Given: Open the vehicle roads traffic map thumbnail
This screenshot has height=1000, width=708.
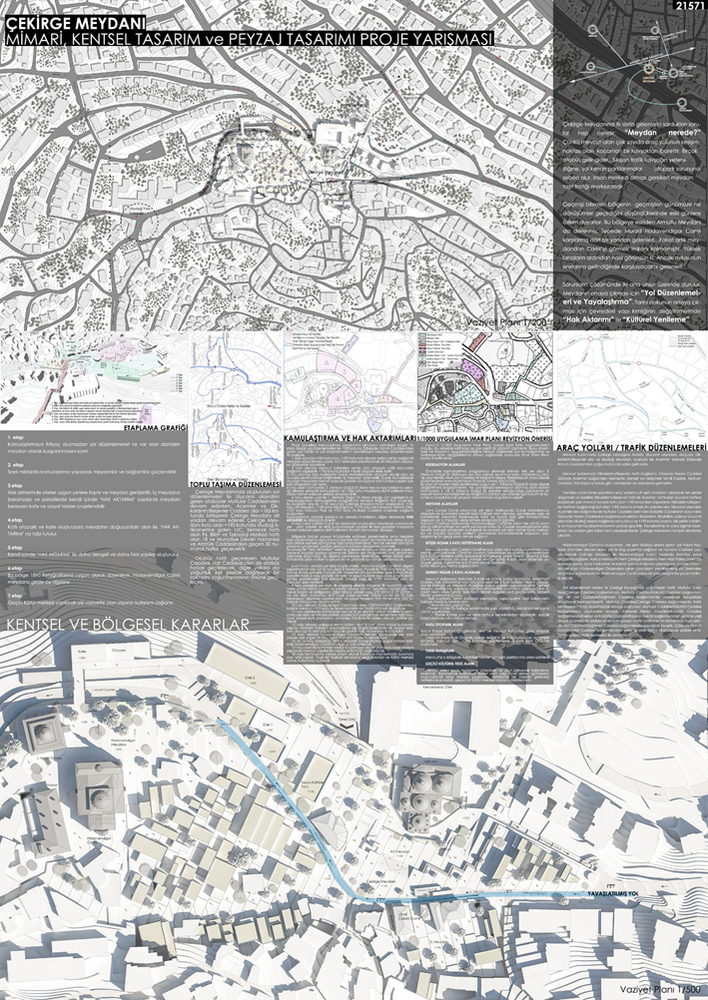Looking at the screenshot, I should pyautogui.click(x=631, y=386).
